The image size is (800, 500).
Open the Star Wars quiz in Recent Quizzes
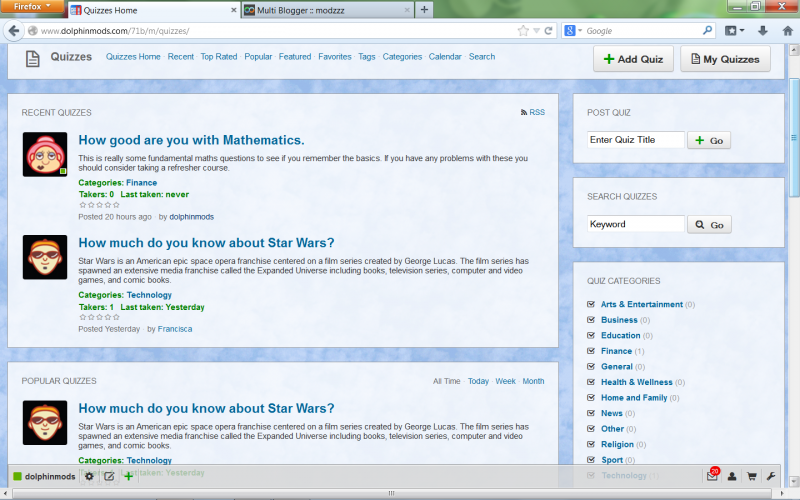(206, 243)
